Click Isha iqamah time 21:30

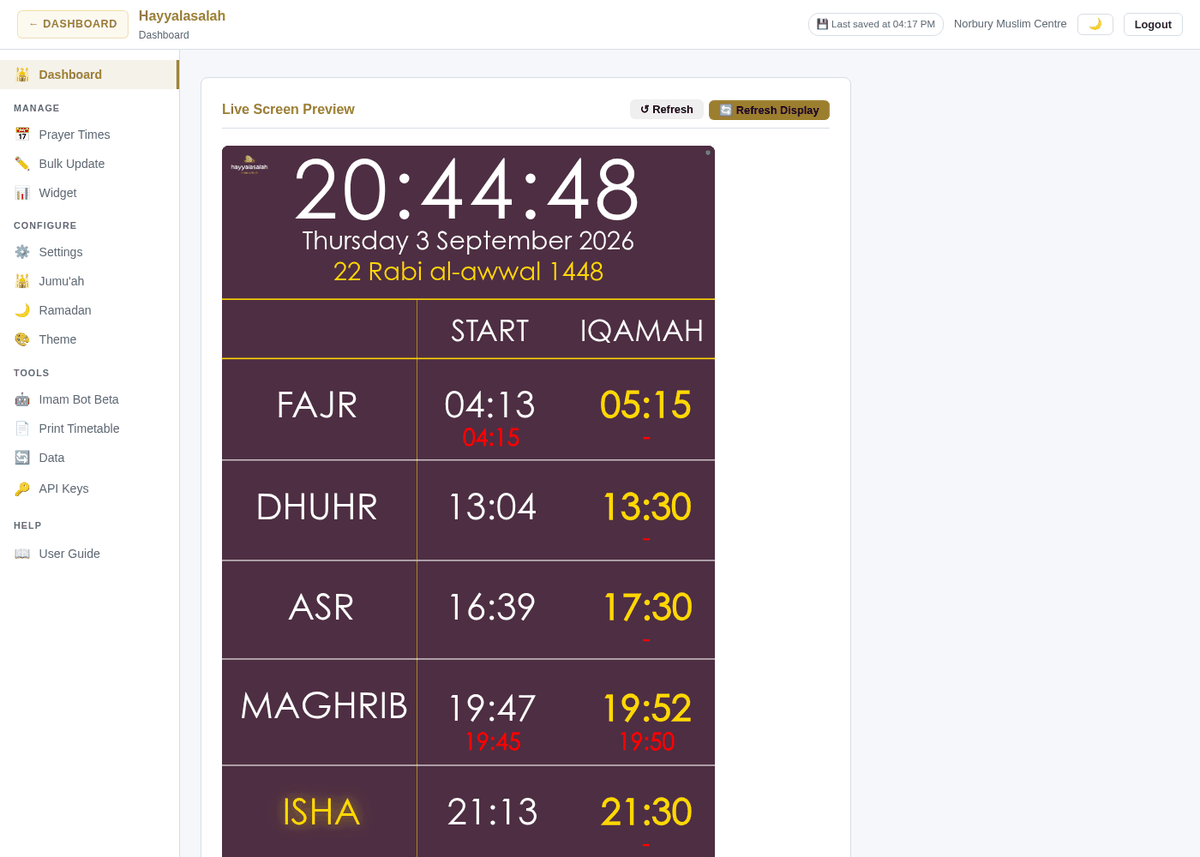(x=646, y=812)
